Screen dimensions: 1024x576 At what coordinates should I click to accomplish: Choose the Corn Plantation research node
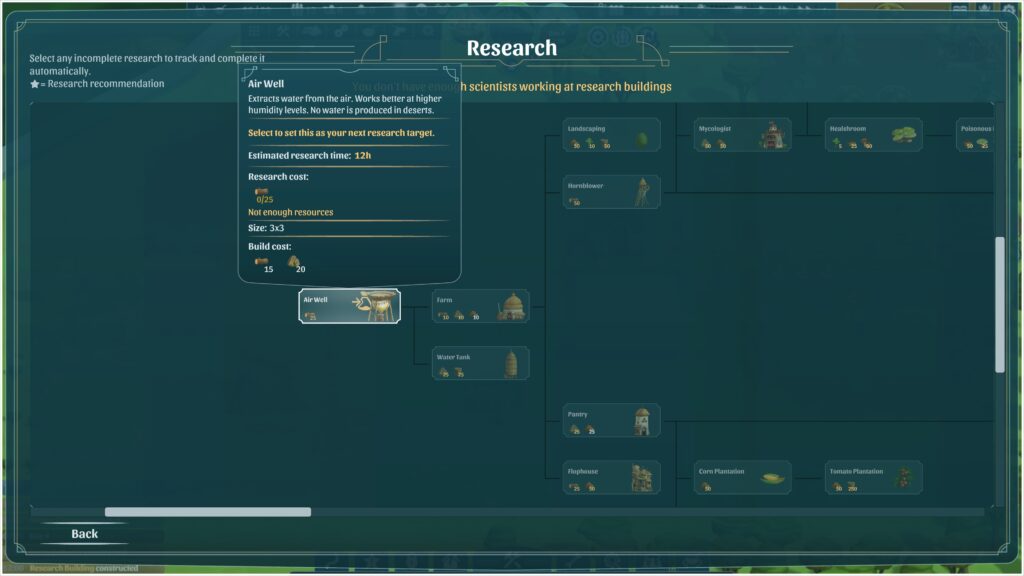[743, 477]
